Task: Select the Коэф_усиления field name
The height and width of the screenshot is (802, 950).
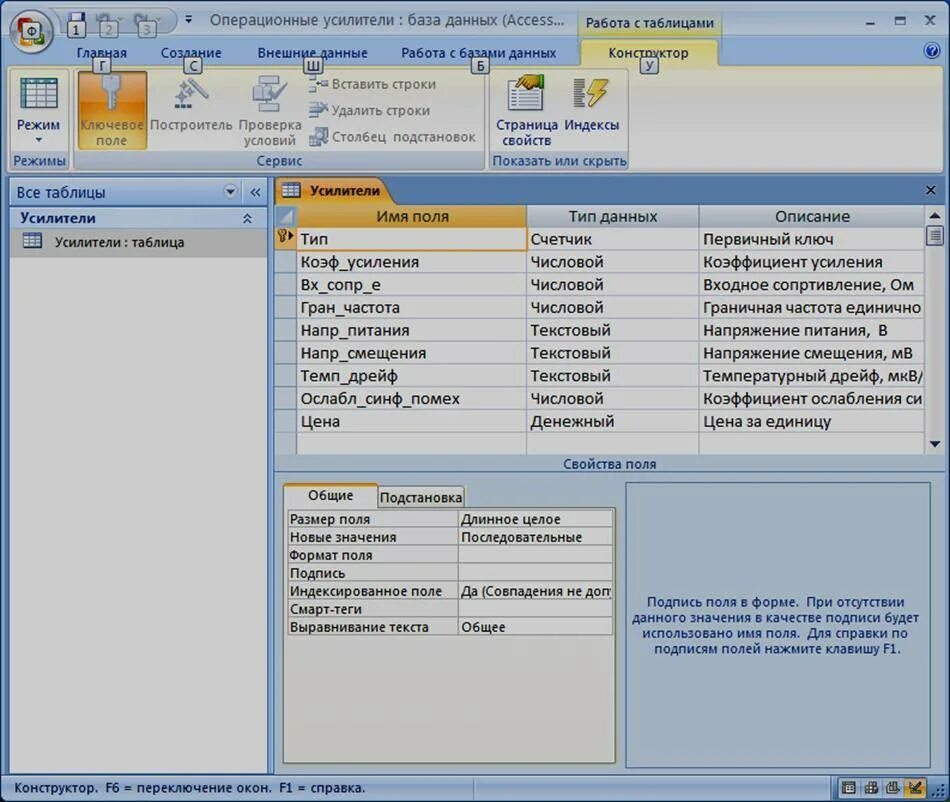Action: pyautogui.click(x=411, y=262)
